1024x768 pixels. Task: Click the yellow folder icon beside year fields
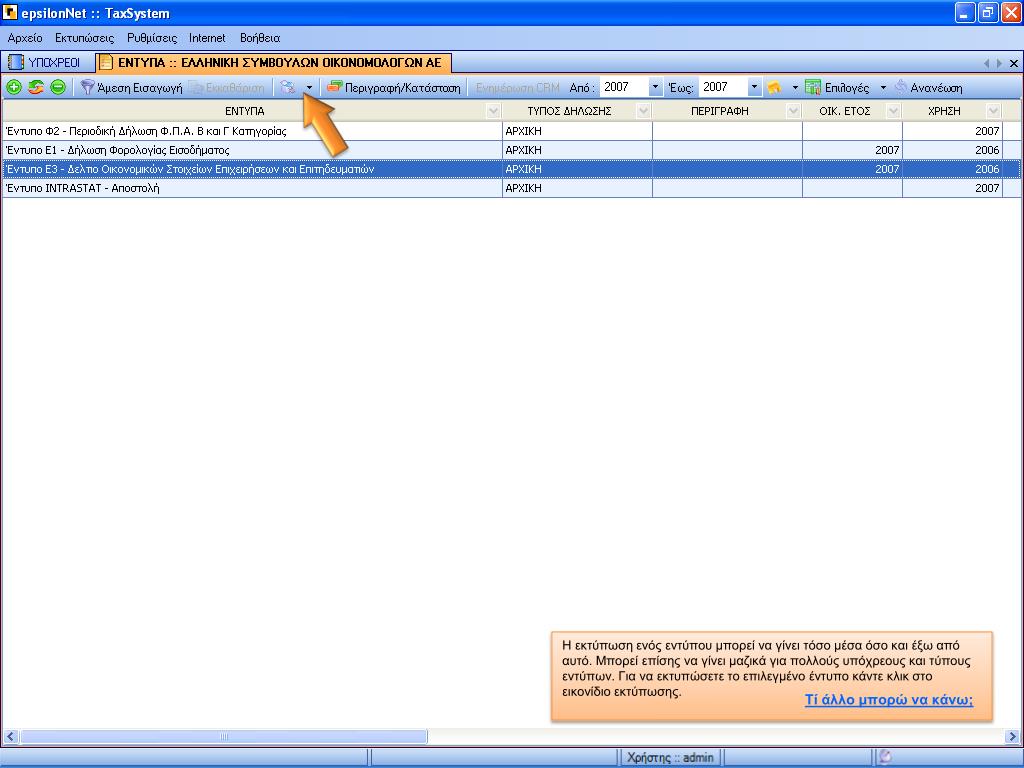(774, 87)
